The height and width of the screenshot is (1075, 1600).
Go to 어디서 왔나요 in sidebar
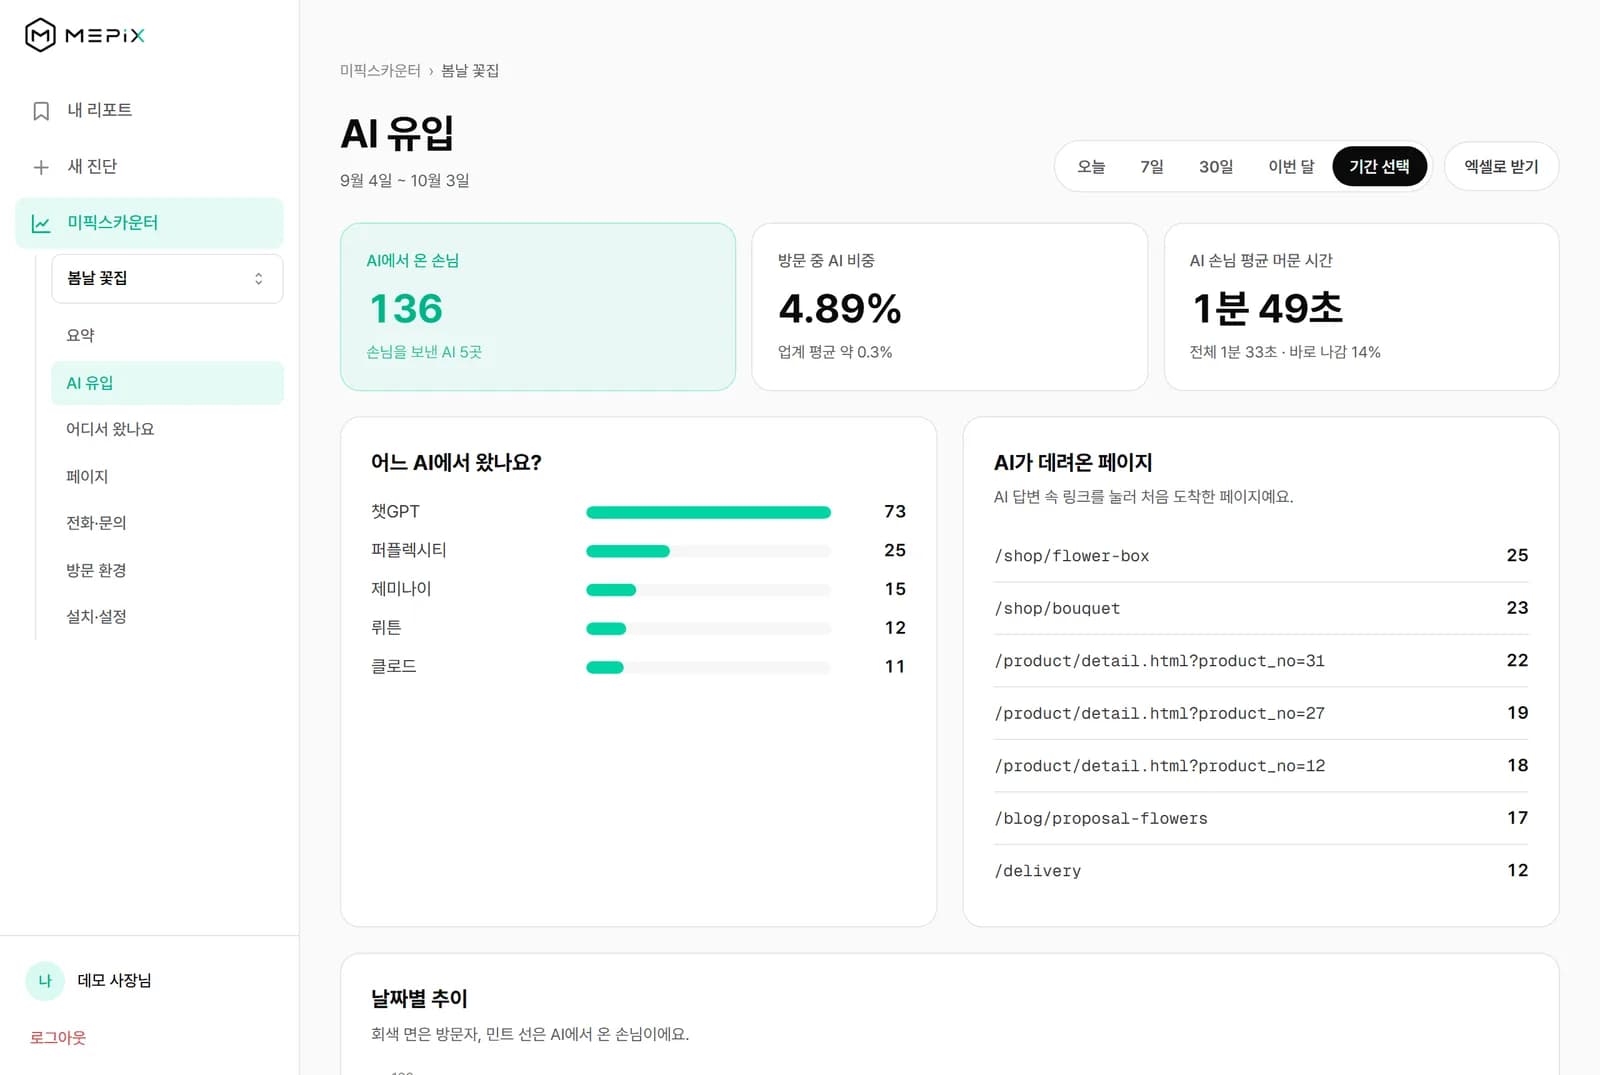pos(167,429)
